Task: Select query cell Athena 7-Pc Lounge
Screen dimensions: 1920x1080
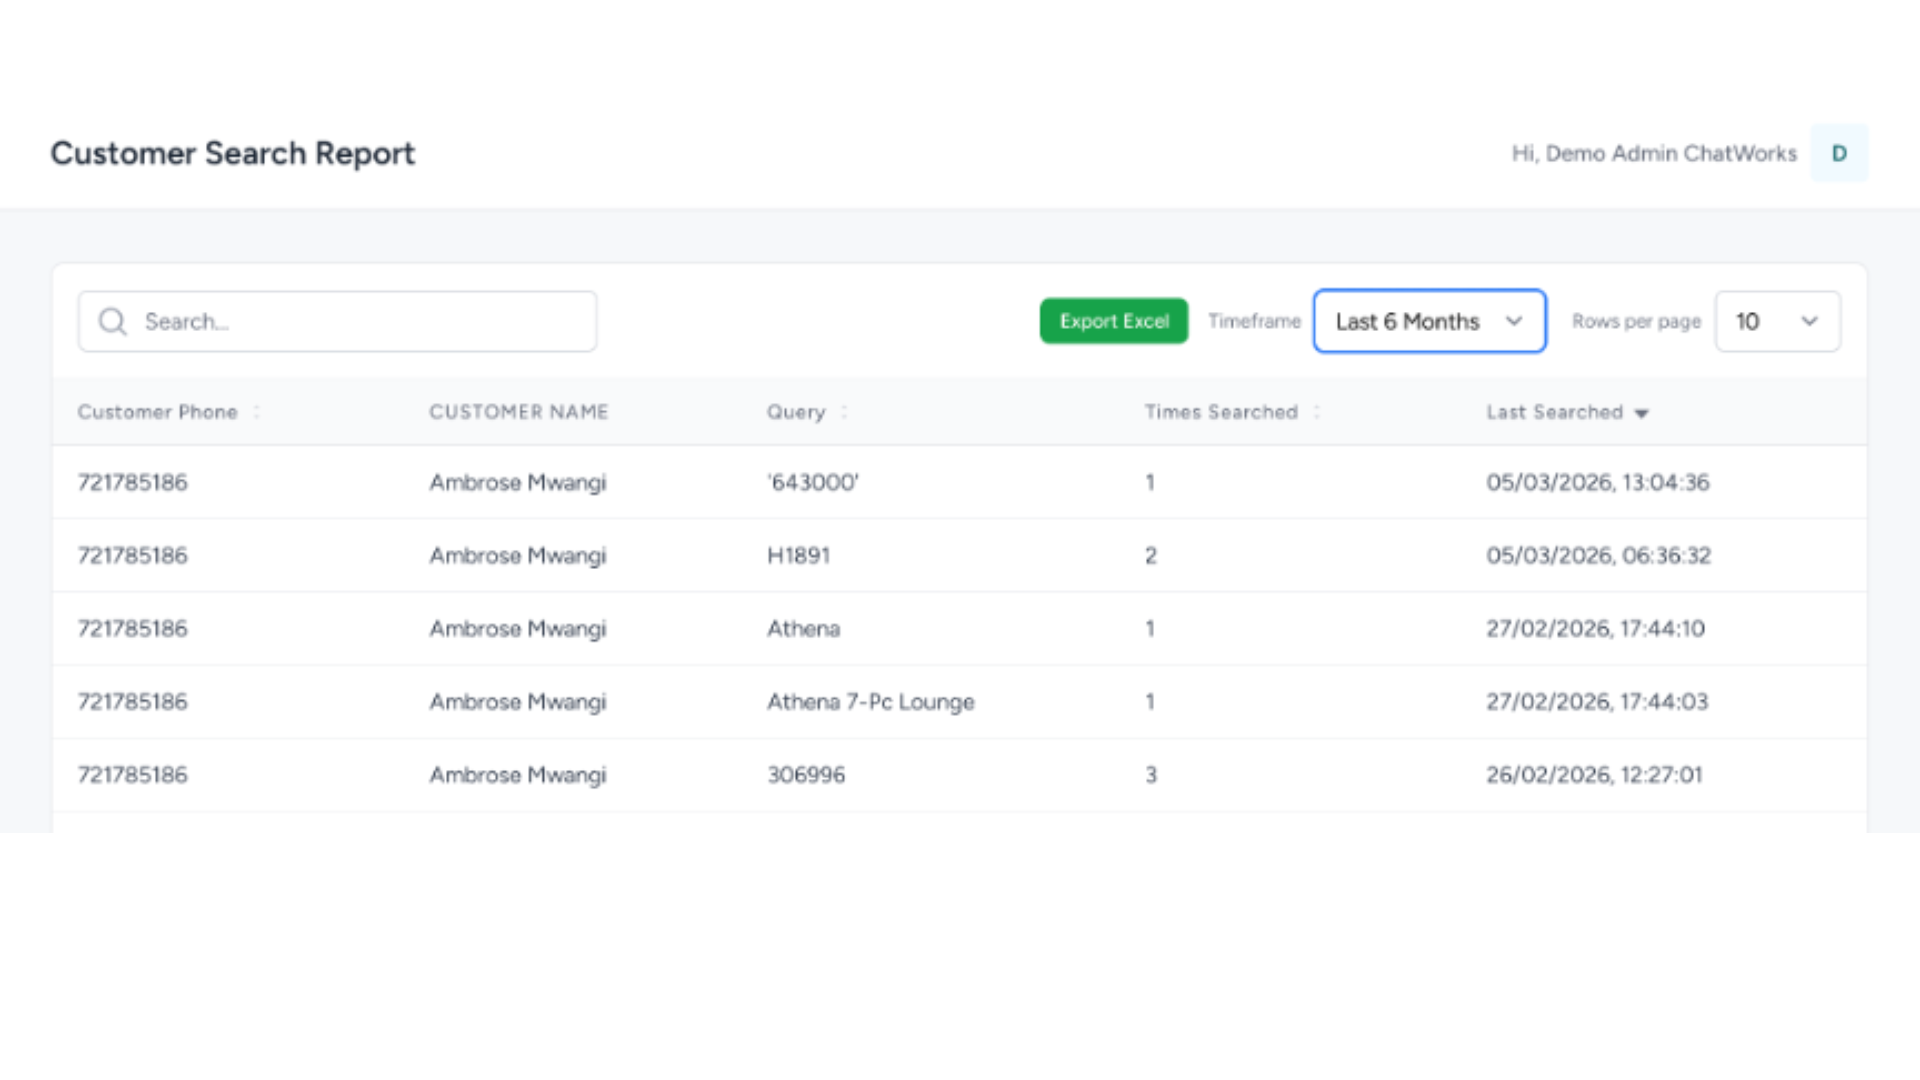Action: [x=870, y=701]
